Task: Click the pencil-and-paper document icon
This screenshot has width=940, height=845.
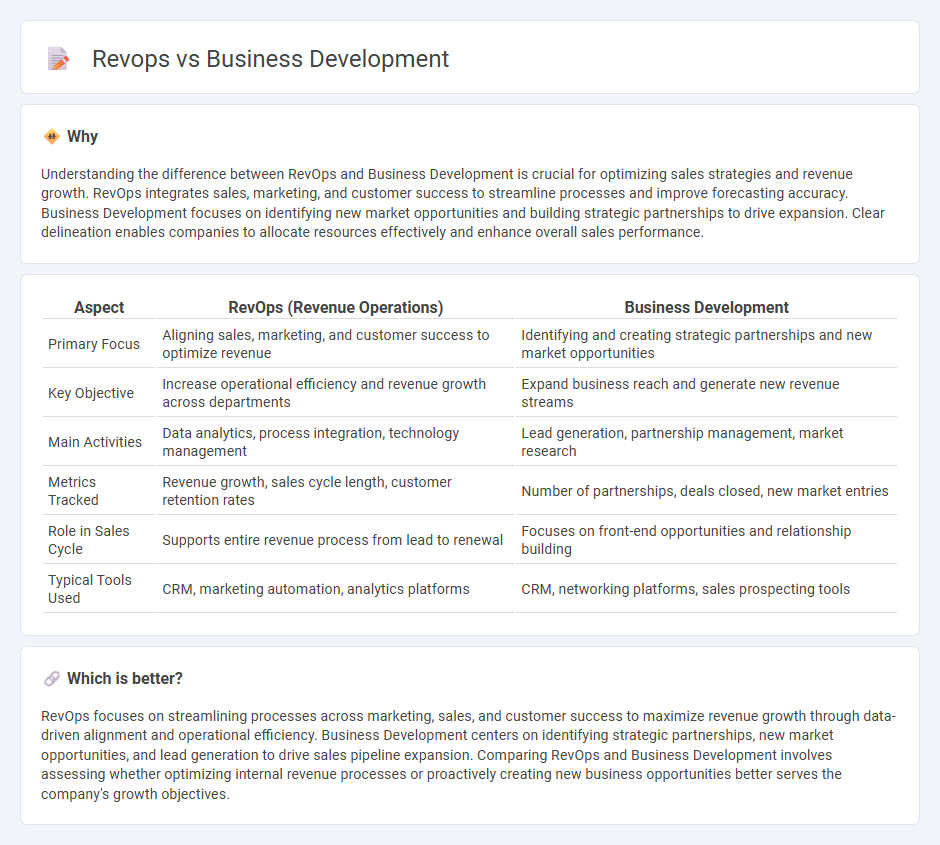Action: [x=58, y=59]
